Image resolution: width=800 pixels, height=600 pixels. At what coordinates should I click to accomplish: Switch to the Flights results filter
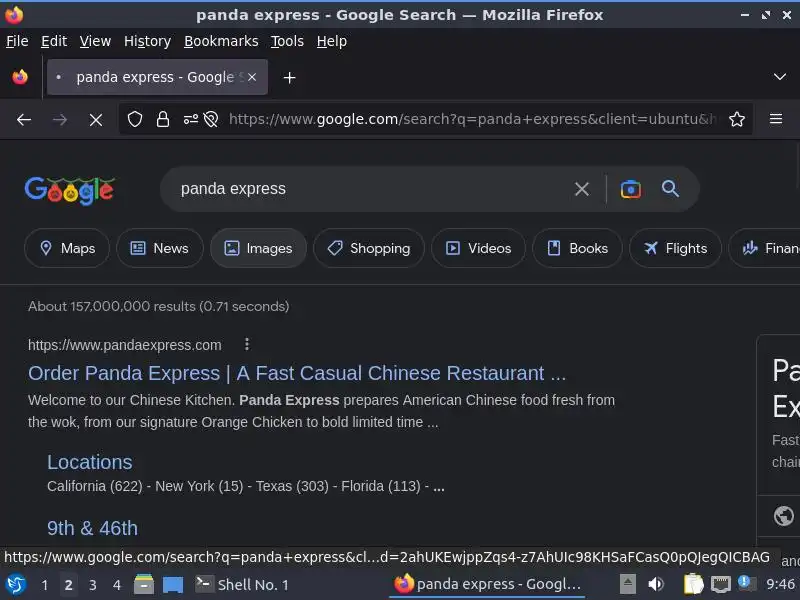[x=676, y=248]
